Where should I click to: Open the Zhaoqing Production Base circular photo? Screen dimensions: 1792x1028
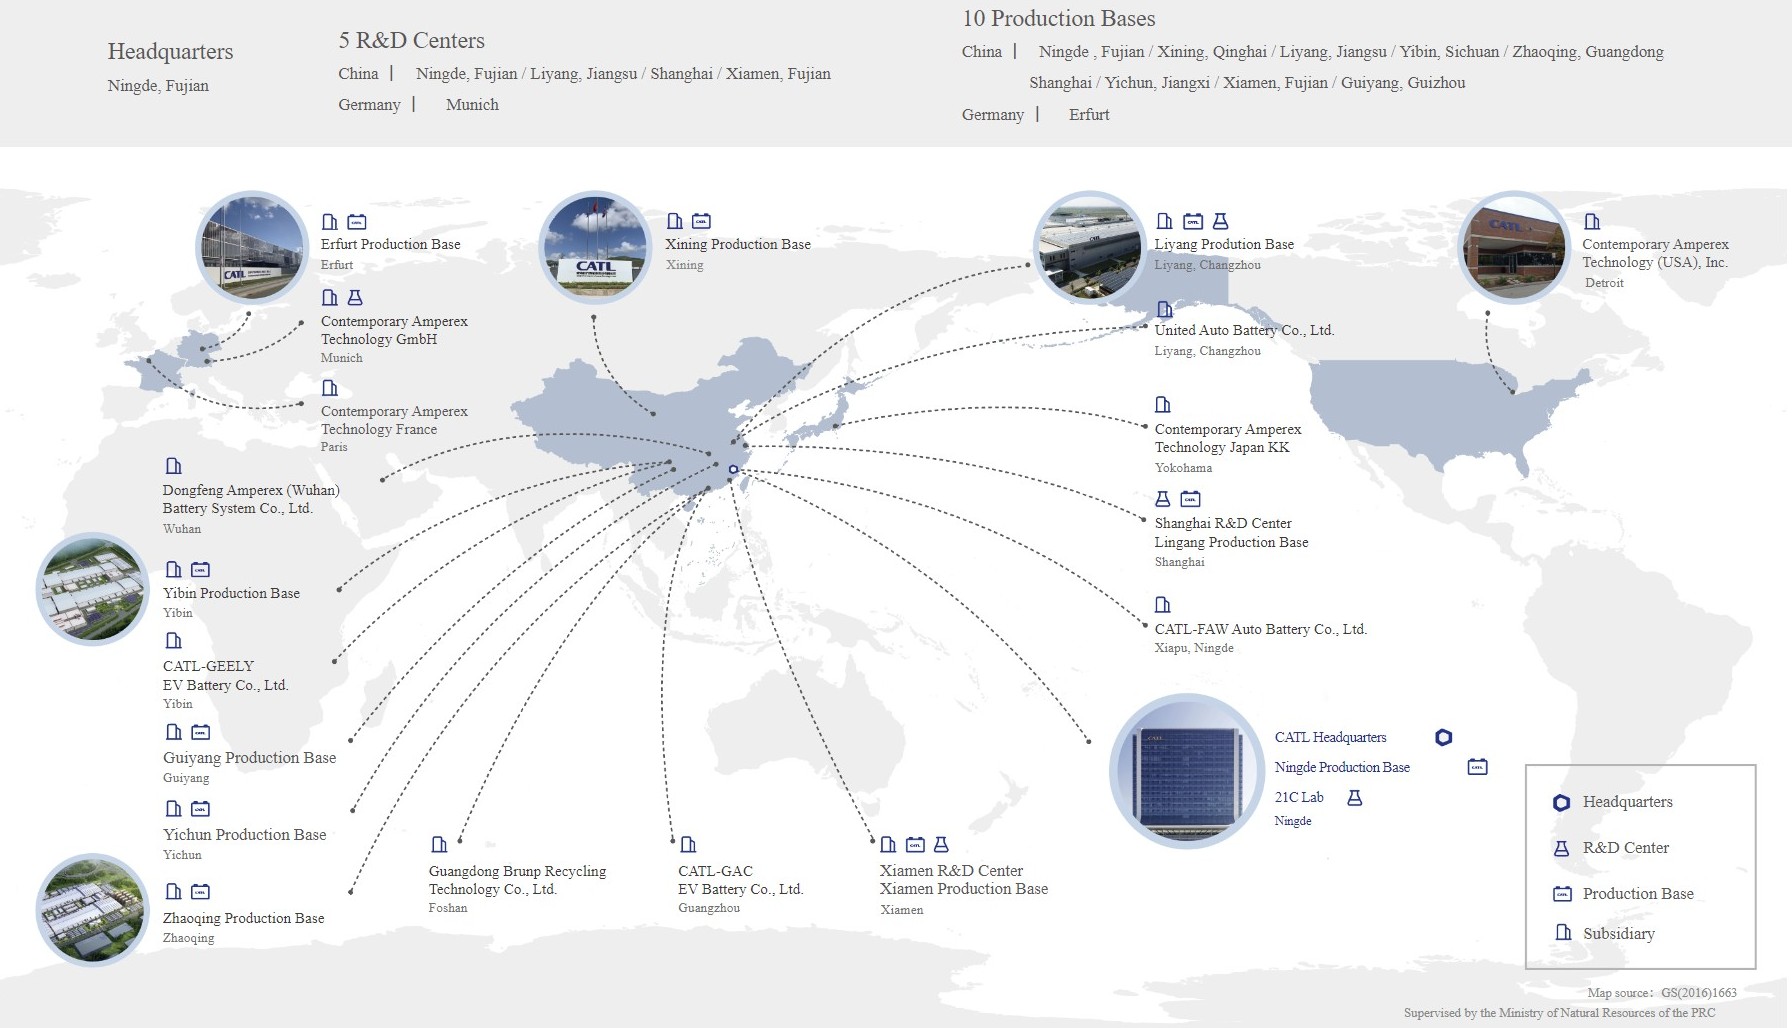coord(92,910)
